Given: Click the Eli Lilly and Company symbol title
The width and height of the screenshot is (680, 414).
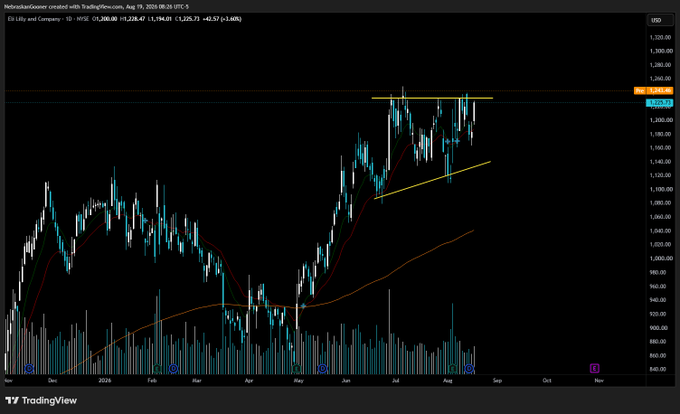Looking at the screenshot, I should tap(36, 19).
